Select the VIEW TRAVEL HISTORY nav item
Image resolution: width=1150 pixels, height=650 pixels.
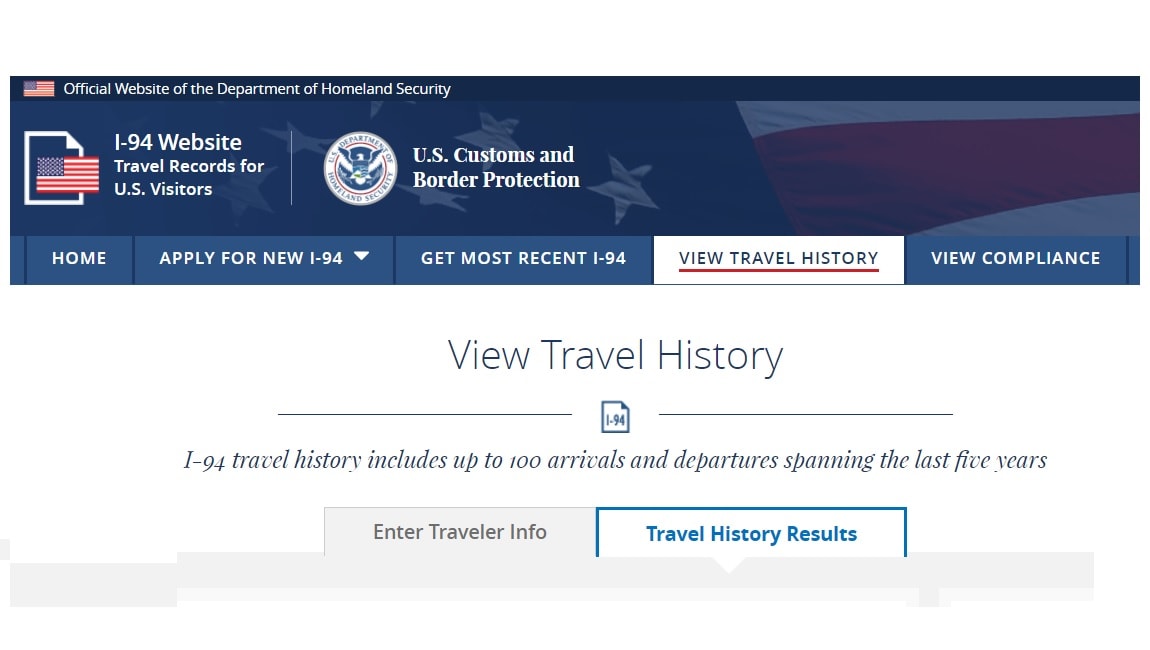coord(779,259)
